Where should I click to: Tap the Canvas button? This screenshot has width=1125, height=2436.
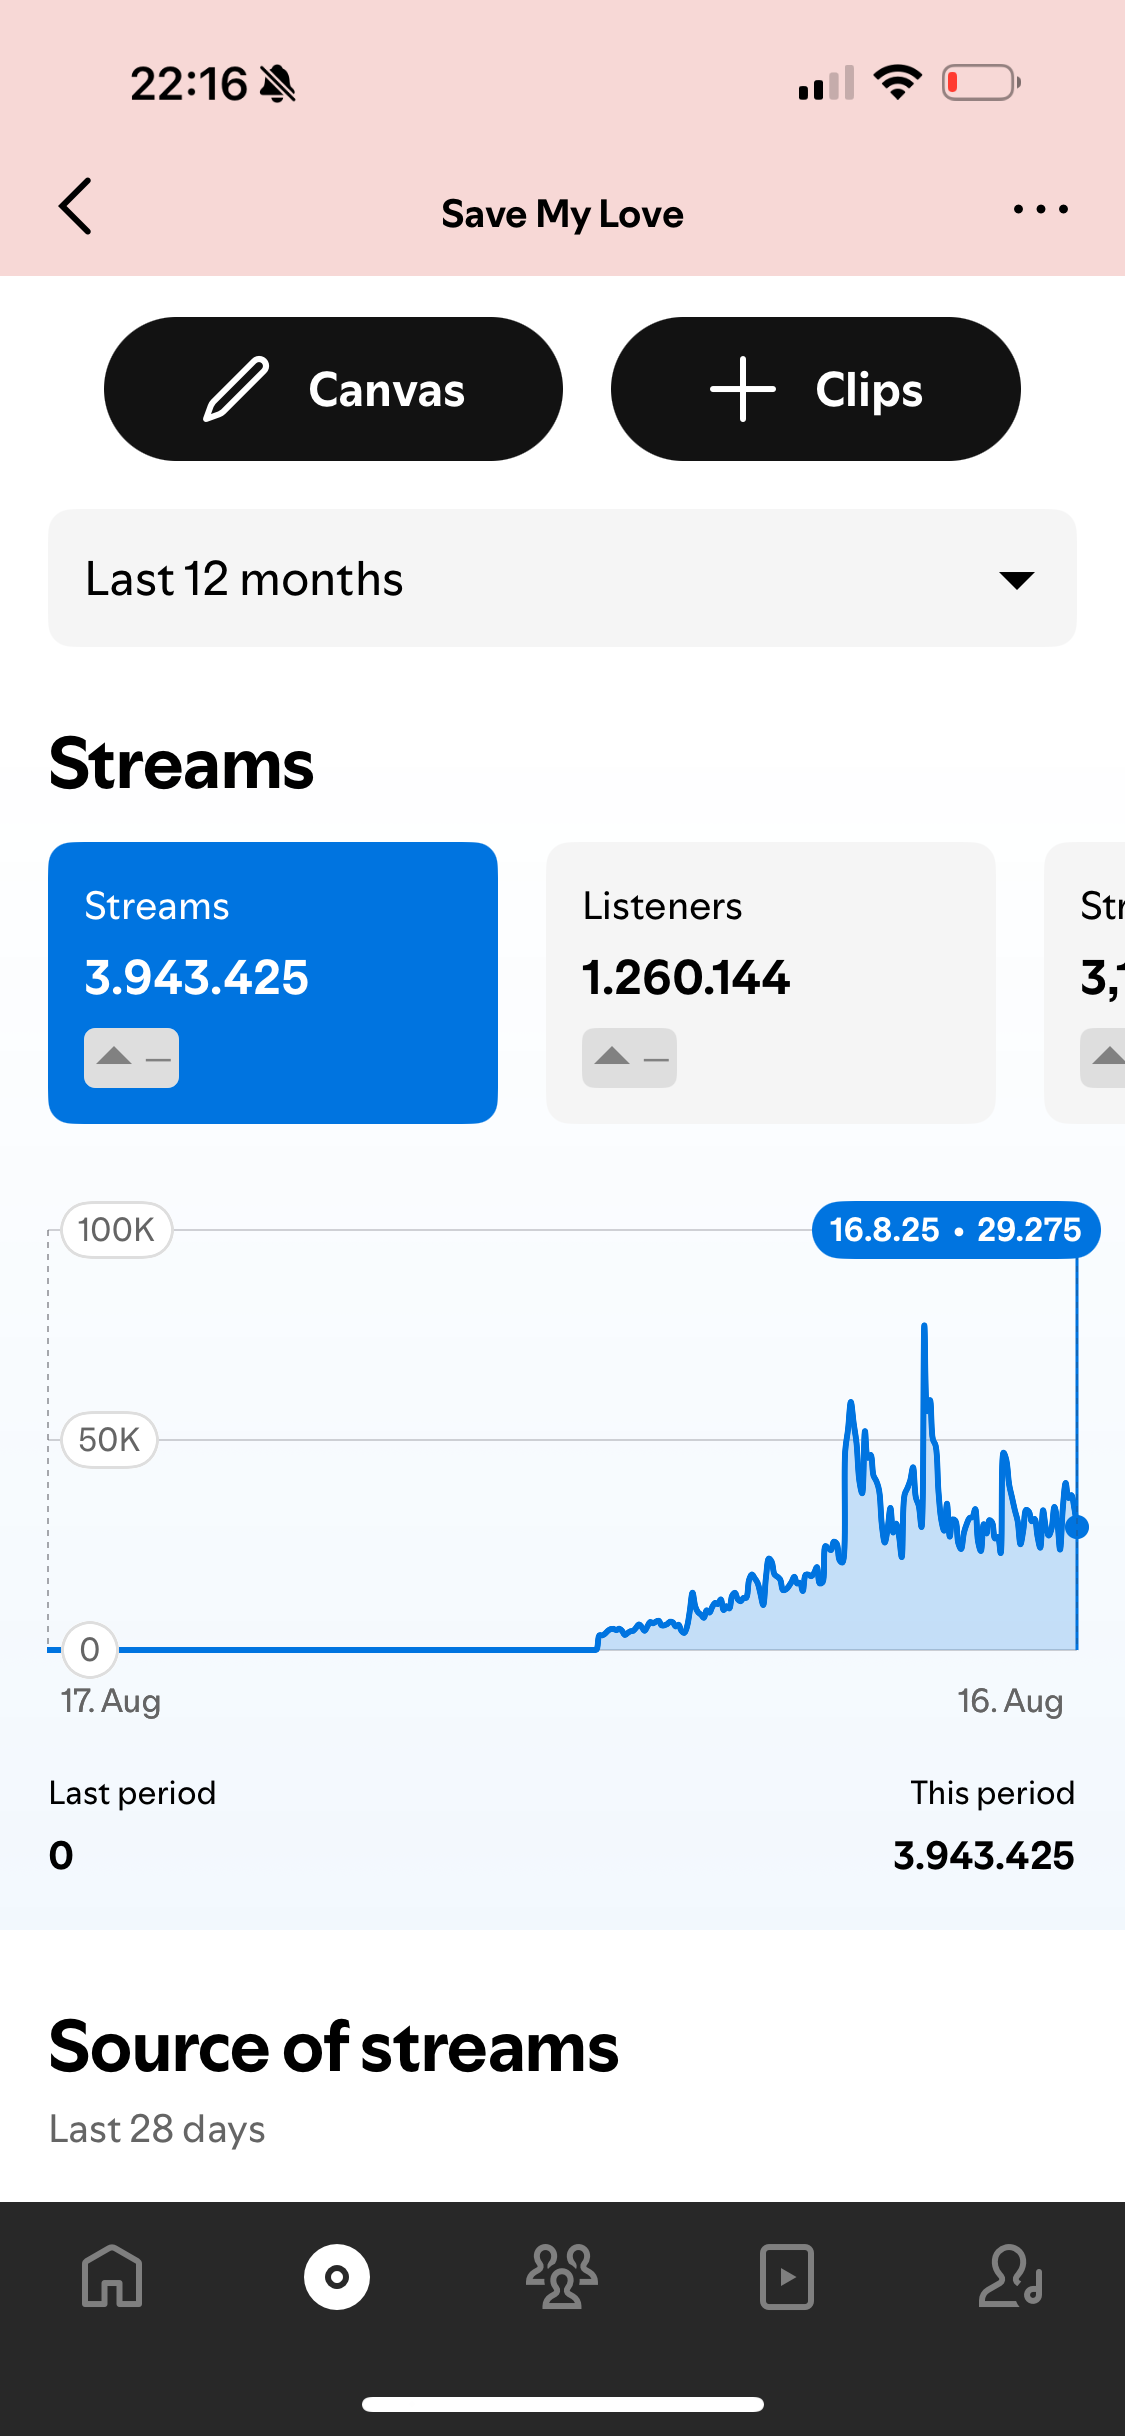point(333,389)
